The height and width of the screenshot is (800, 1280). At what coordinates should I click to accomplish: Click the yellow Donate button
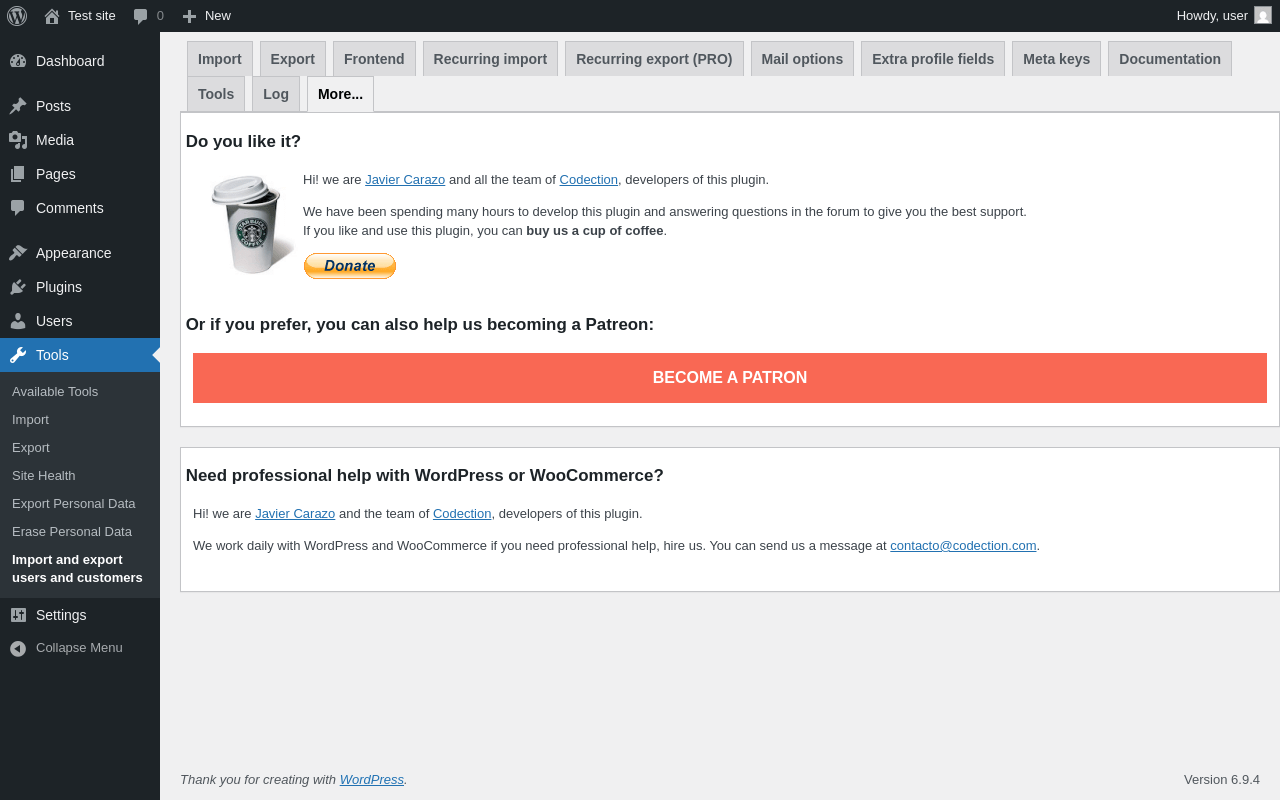click(x=350, y=266)
